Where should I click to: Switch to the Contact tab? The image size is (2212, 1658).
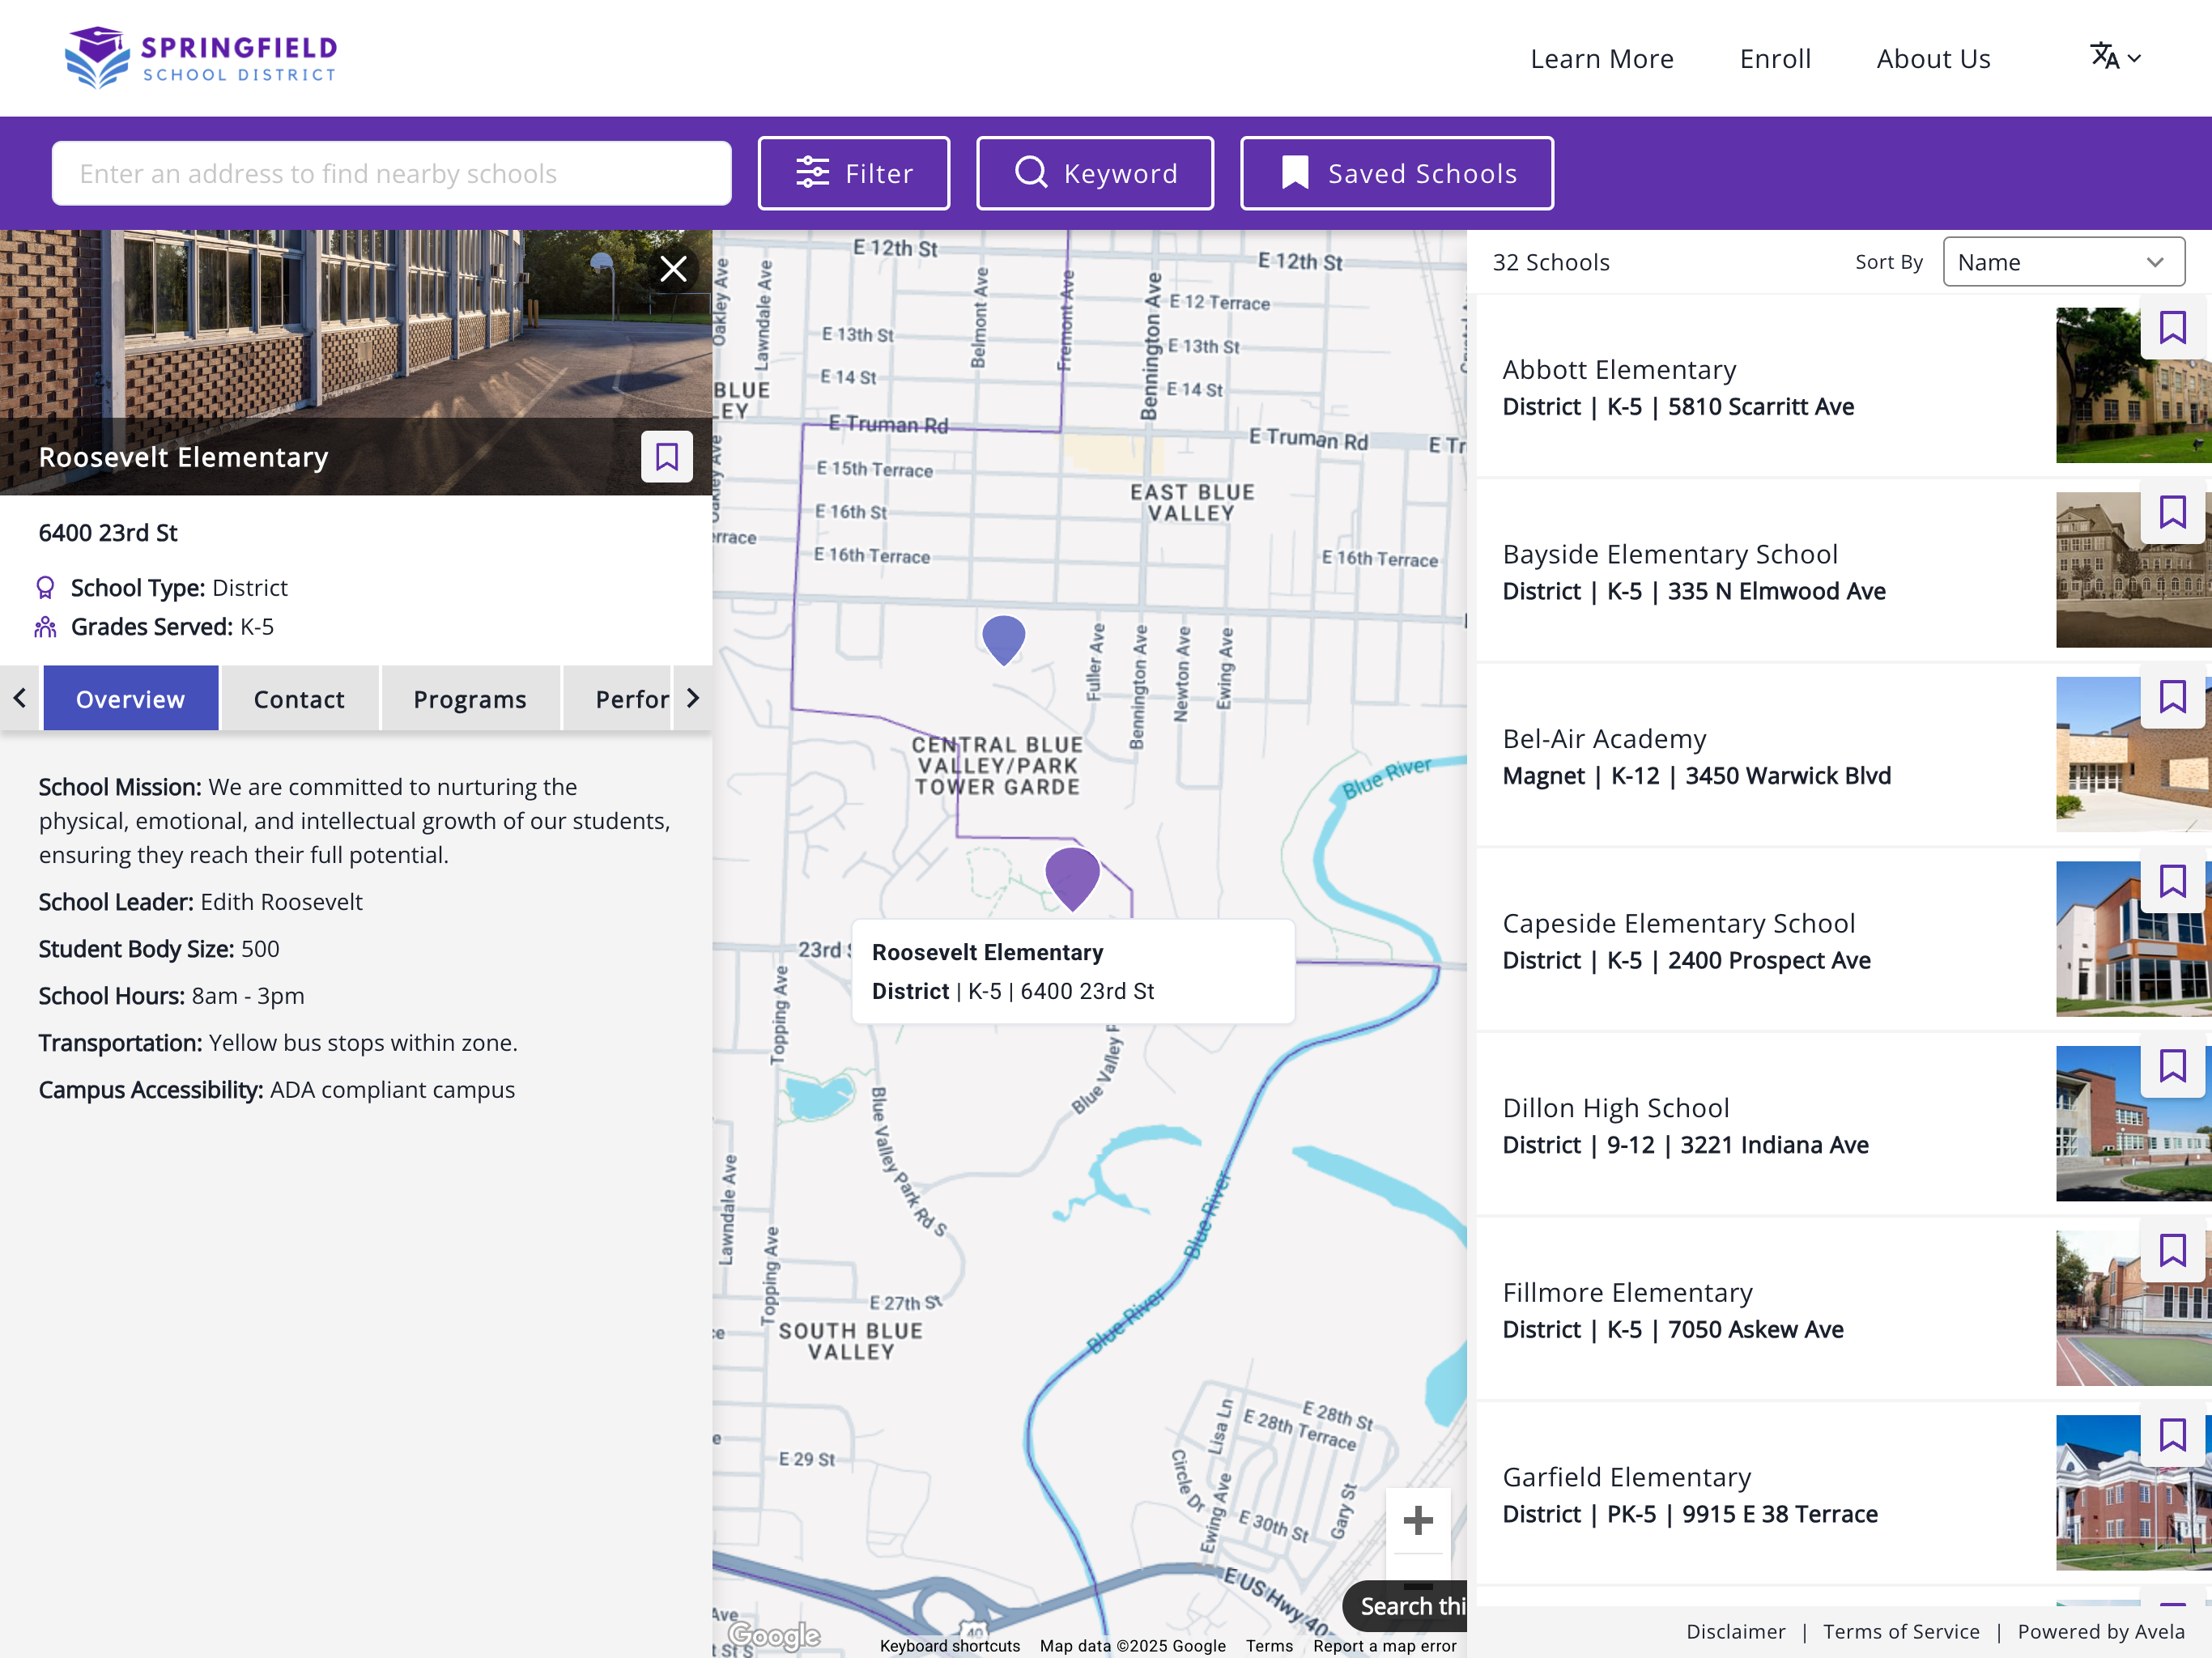point(299,698)
